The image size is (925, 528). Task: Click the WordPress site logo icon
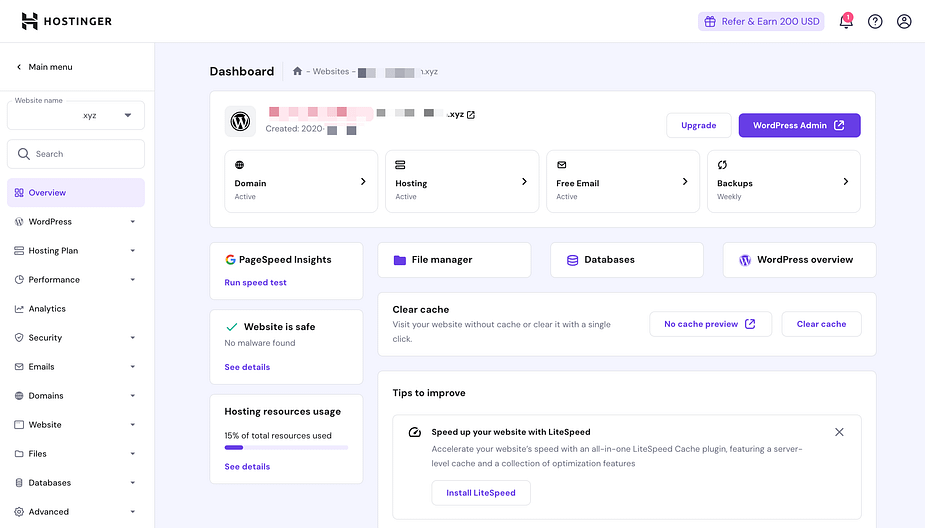tap(240, 121)
